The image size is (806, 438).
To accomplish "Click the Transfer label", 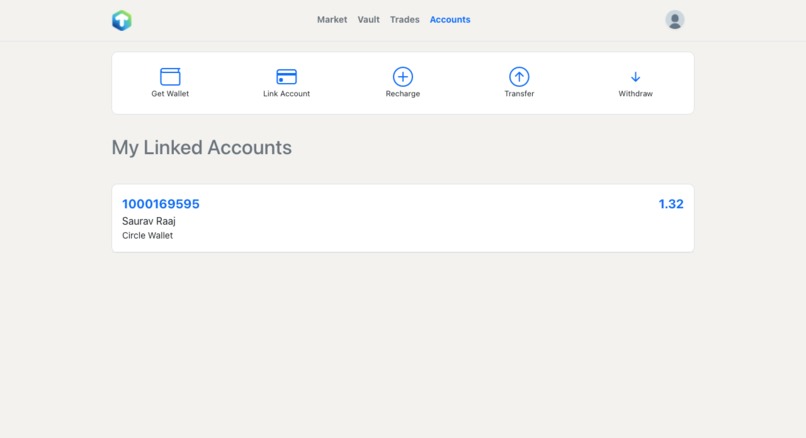I will (519, 94).
